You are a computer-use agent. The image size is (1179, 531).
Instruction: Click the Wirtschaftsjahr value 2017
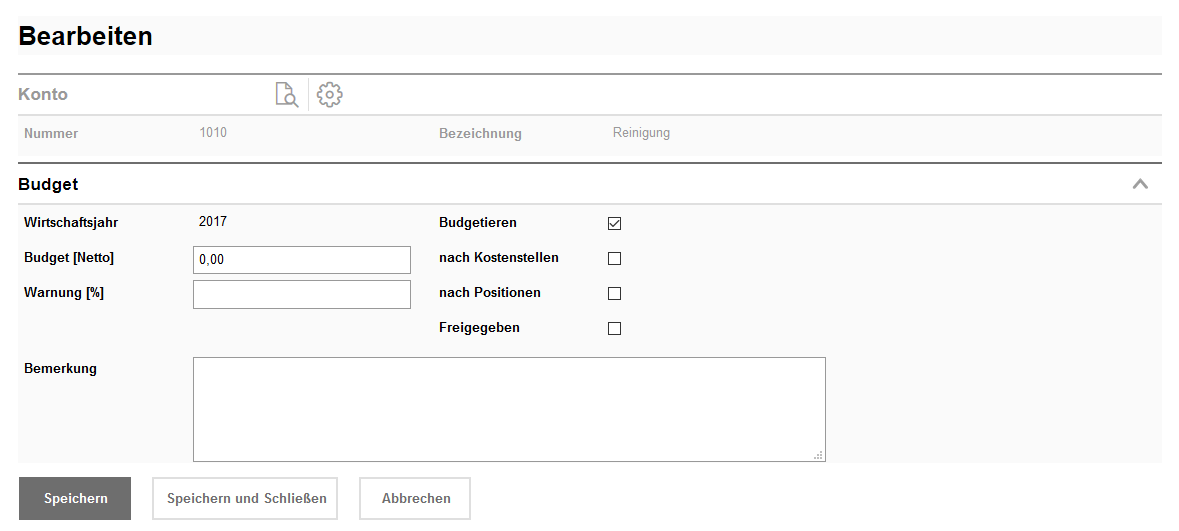(x=213, y=222)
